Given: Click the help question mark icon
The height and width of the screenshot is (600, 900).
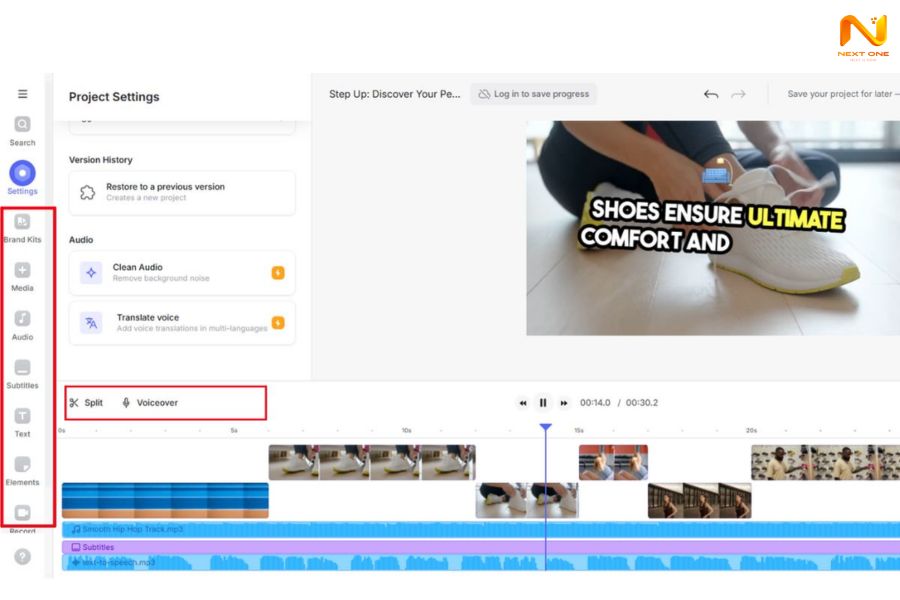Looking at the screenshot, I should pos(22,557).
